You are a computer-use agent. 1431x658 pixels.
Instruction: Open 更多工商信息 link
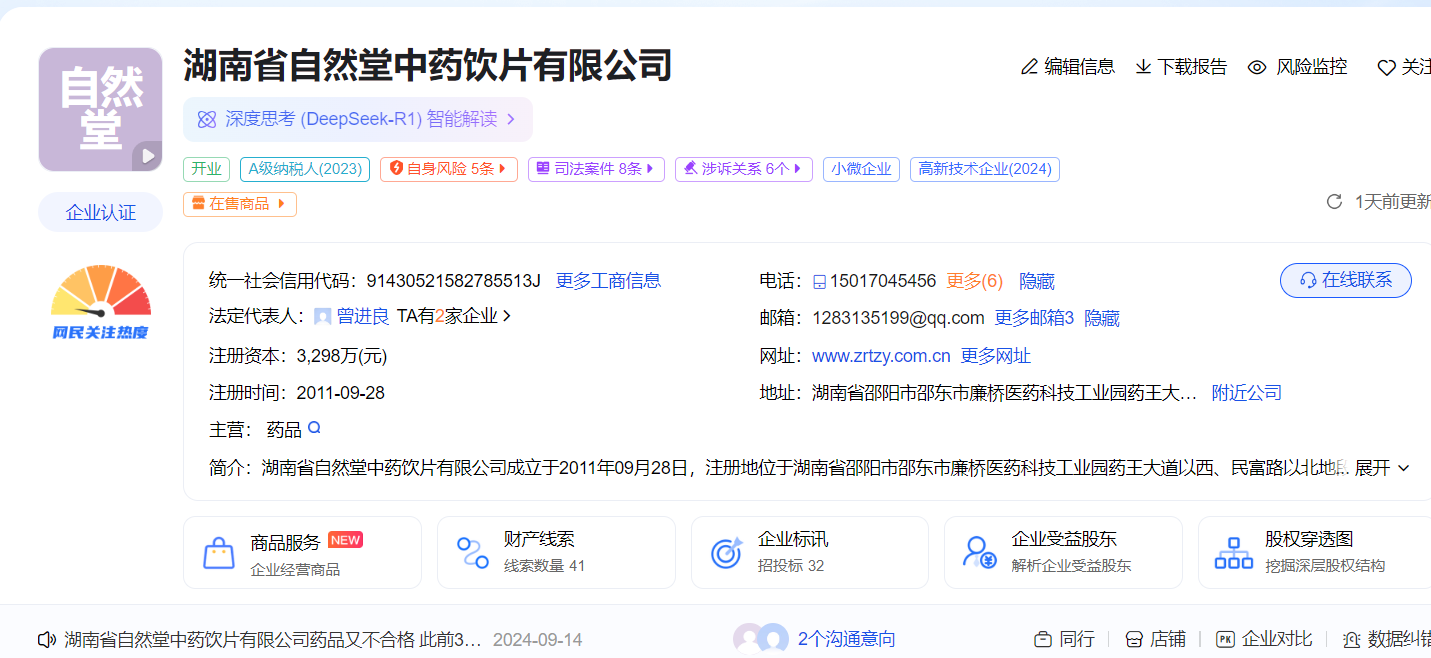pyautogui.click(x=608, y=281)
